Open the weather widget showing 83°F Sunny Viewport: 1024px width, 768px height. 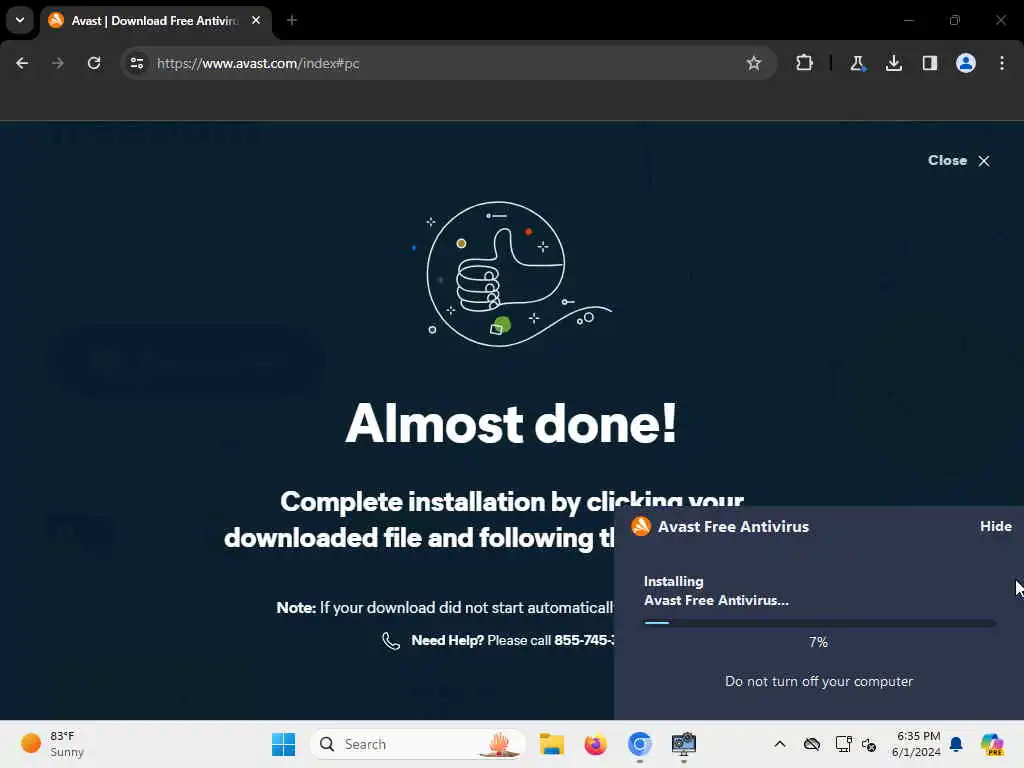[52, 744]
